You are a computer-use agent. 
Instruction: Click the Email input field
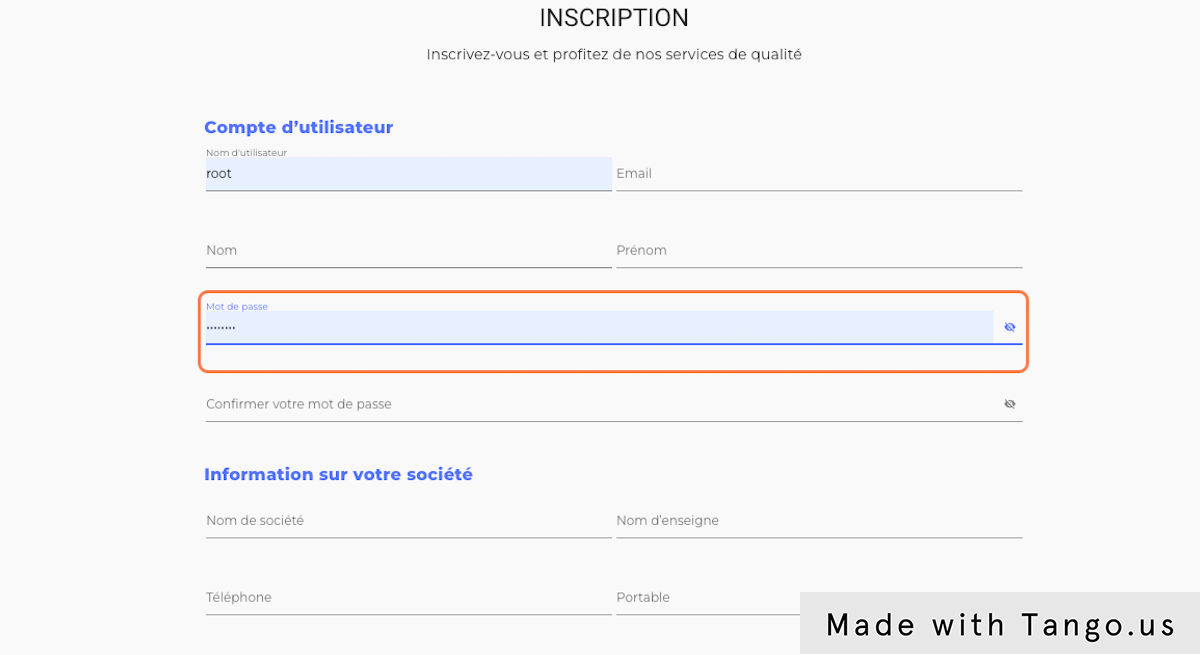click(818, 174)
